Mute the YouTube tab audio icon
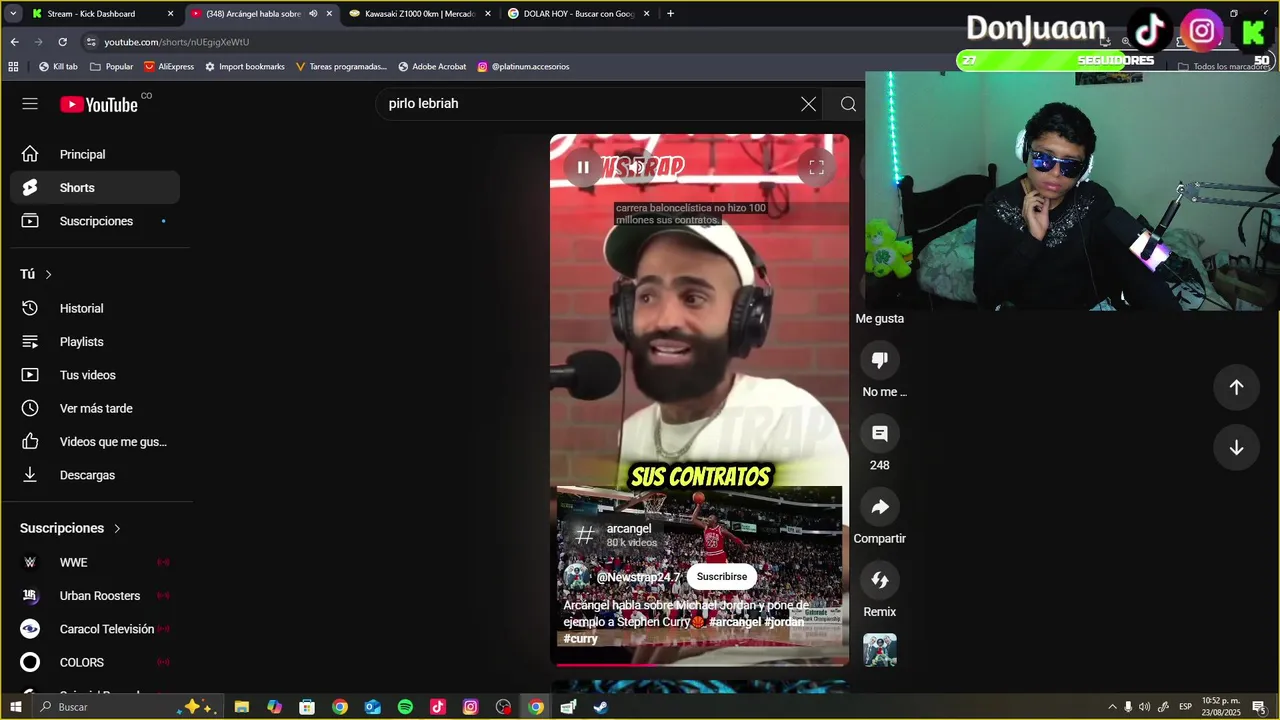The image size is (1280, 720). pos(314,14)
